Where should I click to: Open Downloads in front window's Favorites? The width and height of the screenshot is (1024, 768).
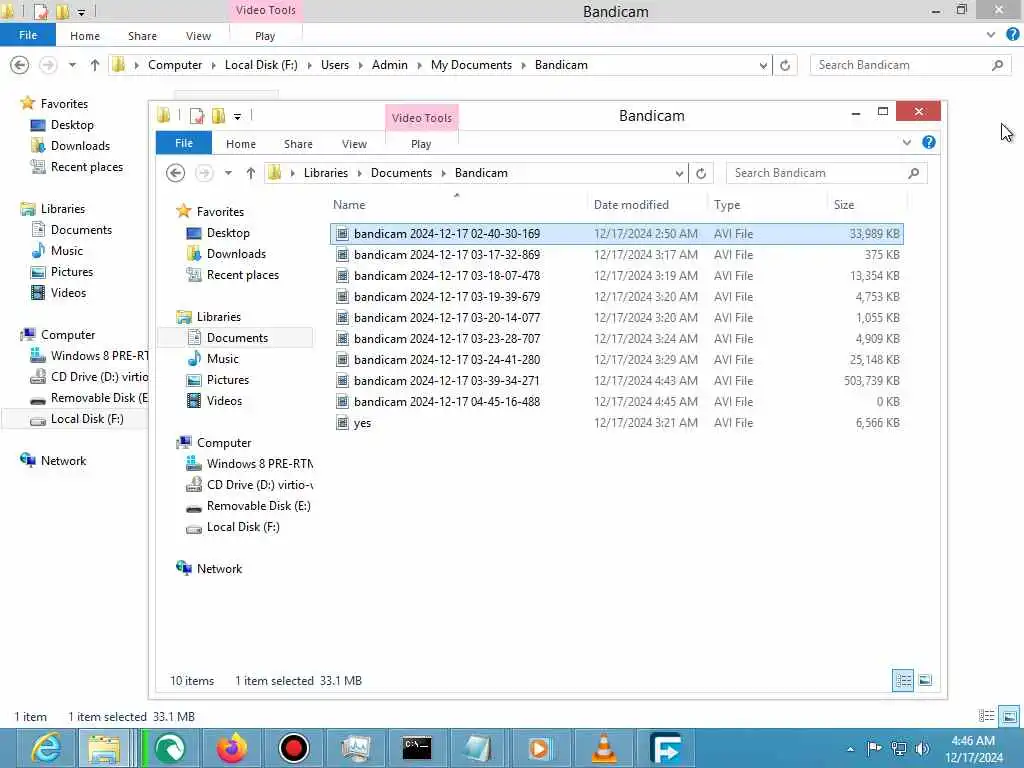pos(236,254)
